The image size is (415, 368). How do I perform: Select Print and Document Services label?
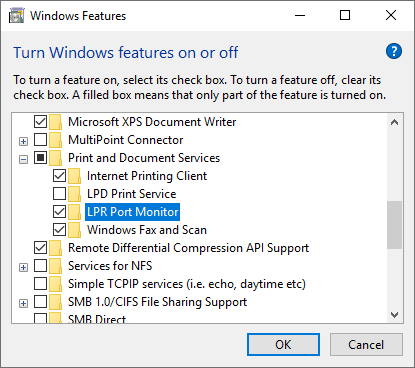[144, 158]
